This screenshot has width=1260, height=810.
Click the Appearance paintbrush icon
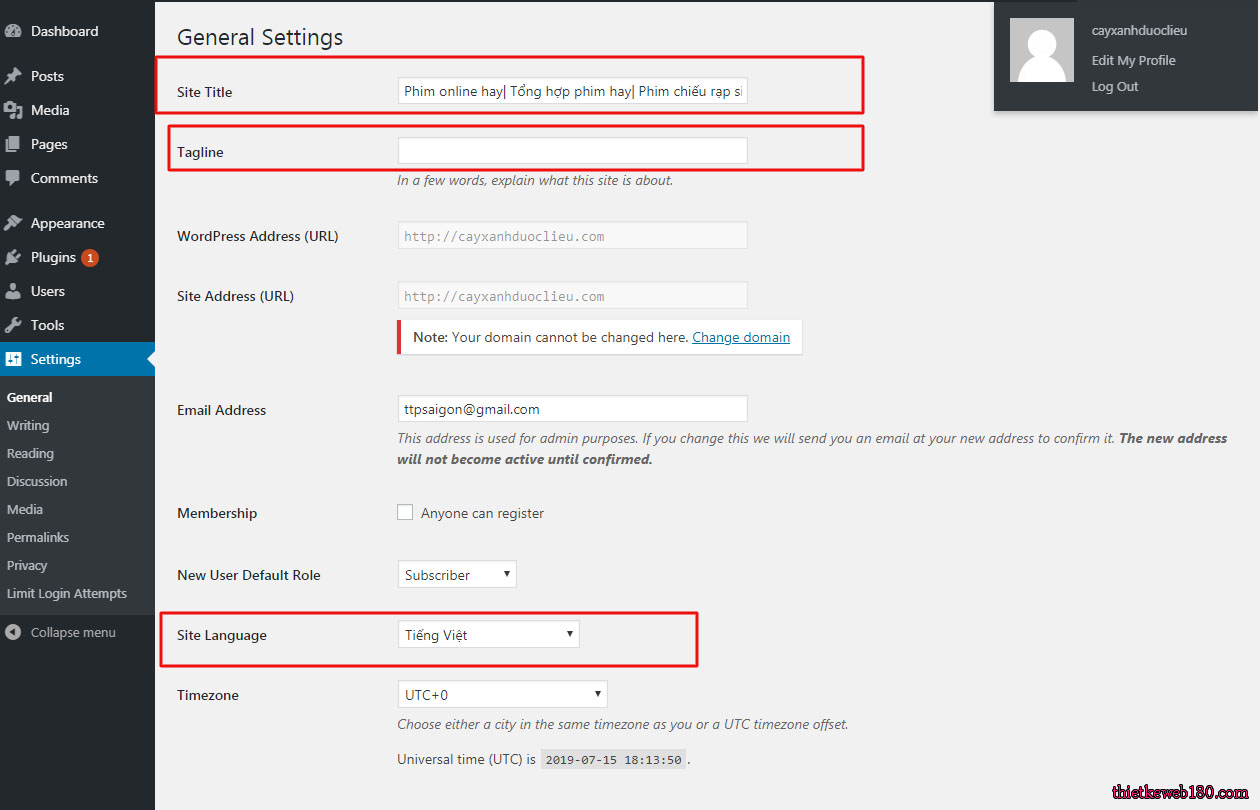click(13, 223)
